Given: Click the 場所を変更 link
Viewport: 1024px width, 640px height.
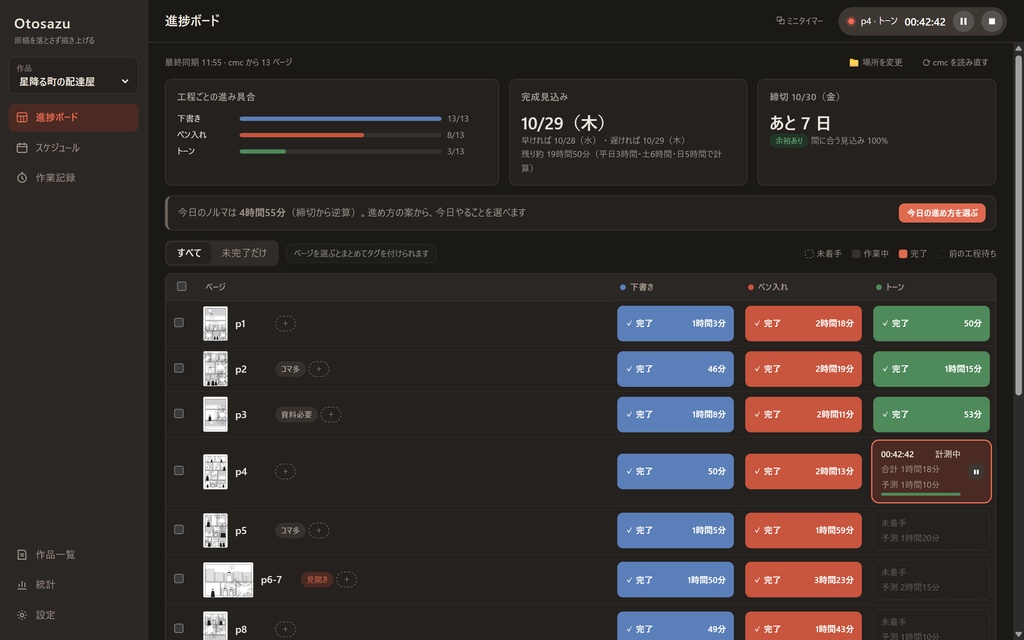Looking at the screenshot, I should coord(876,63).
